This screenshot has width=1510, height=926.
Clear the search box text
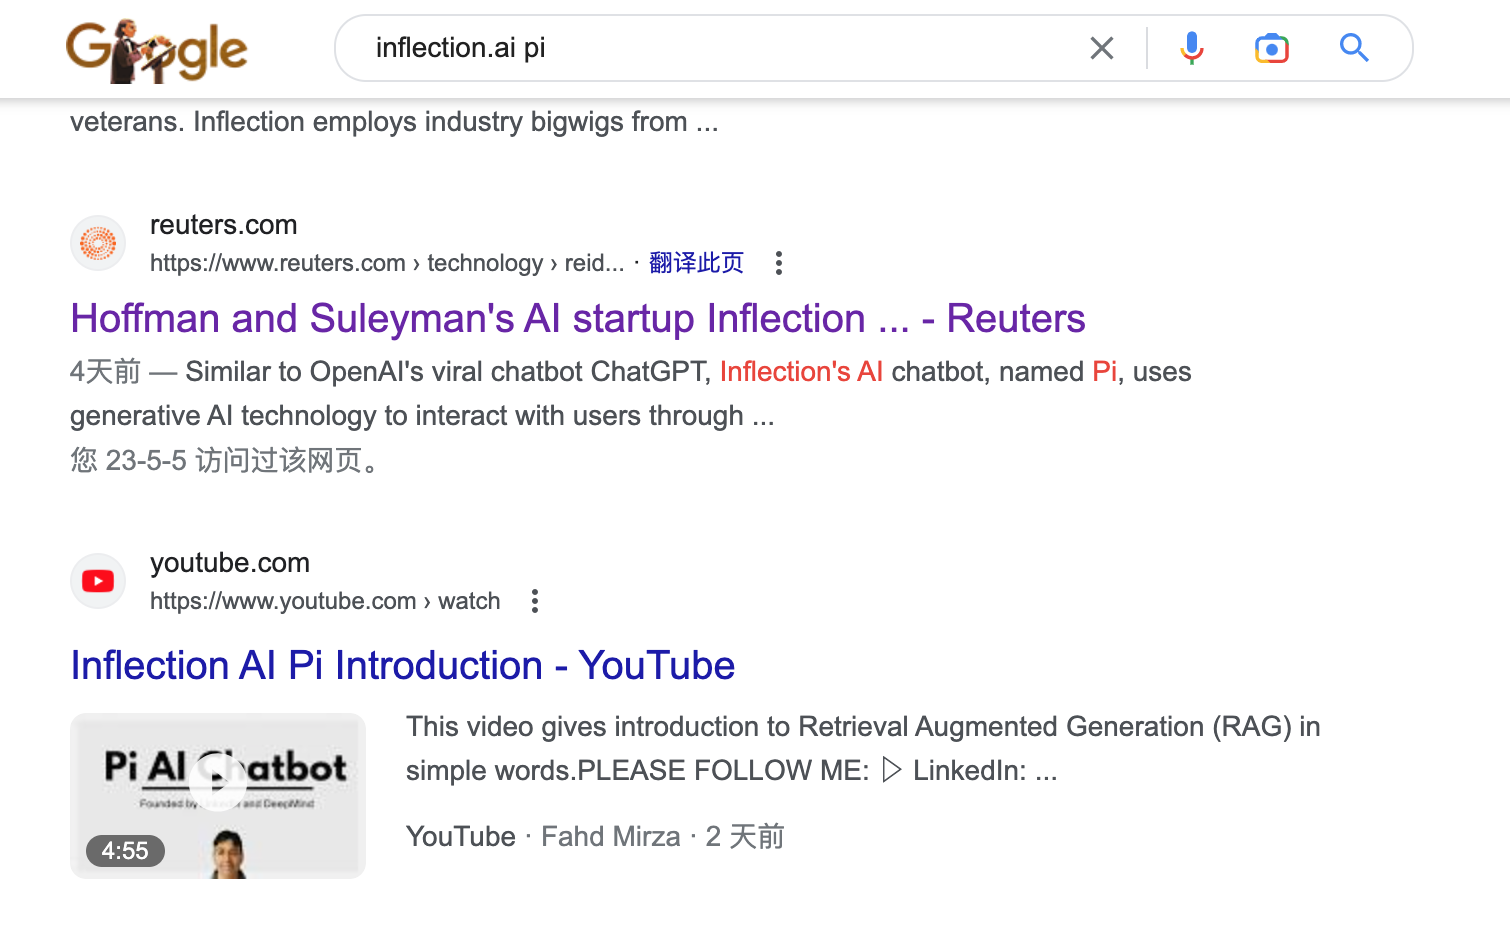tap(1101, 48)
